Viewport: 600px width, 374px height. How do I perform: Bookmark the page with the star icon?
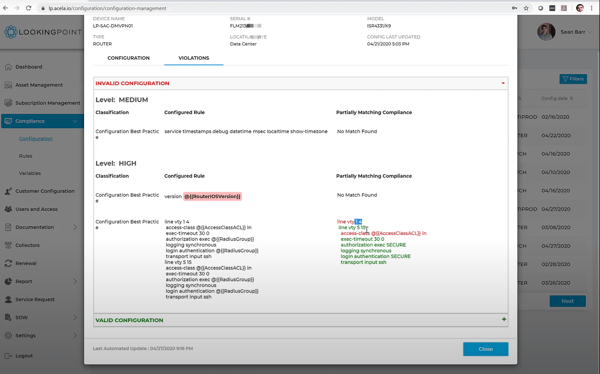click(x=526, y=8)
